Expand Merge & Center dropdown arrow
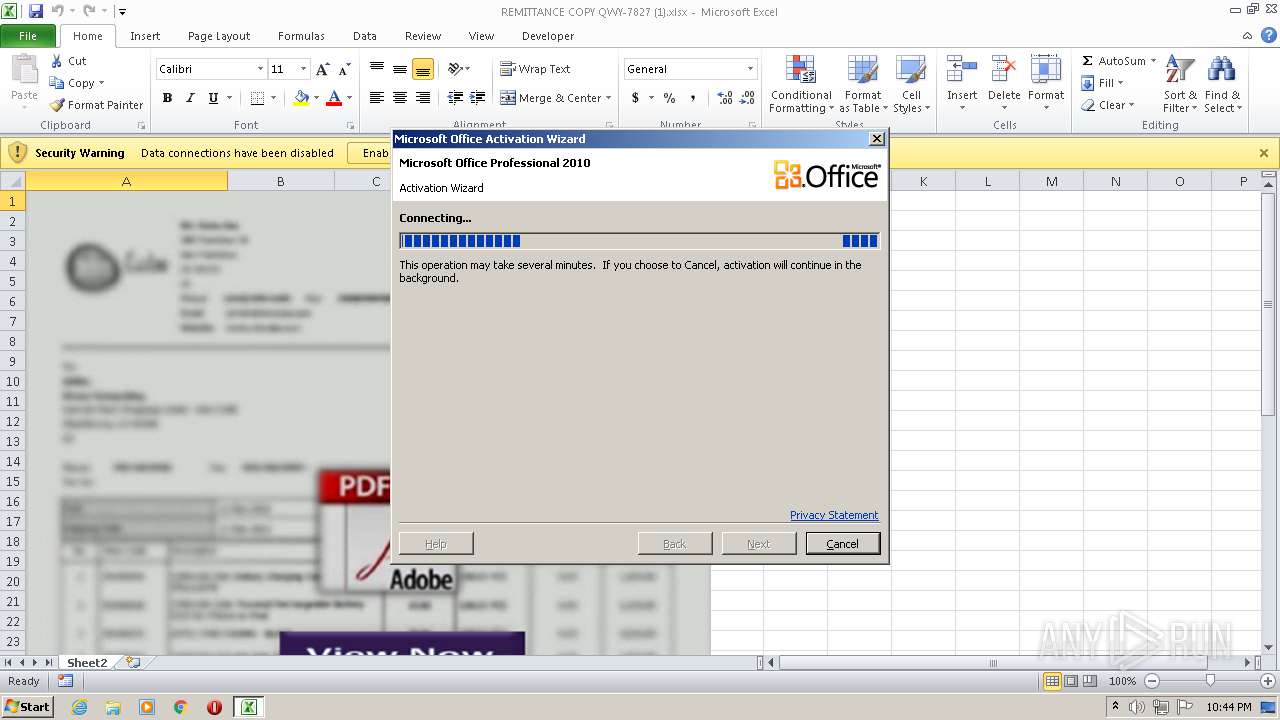The height and width of the screenshot is (720, 1280). pos(608,98)
